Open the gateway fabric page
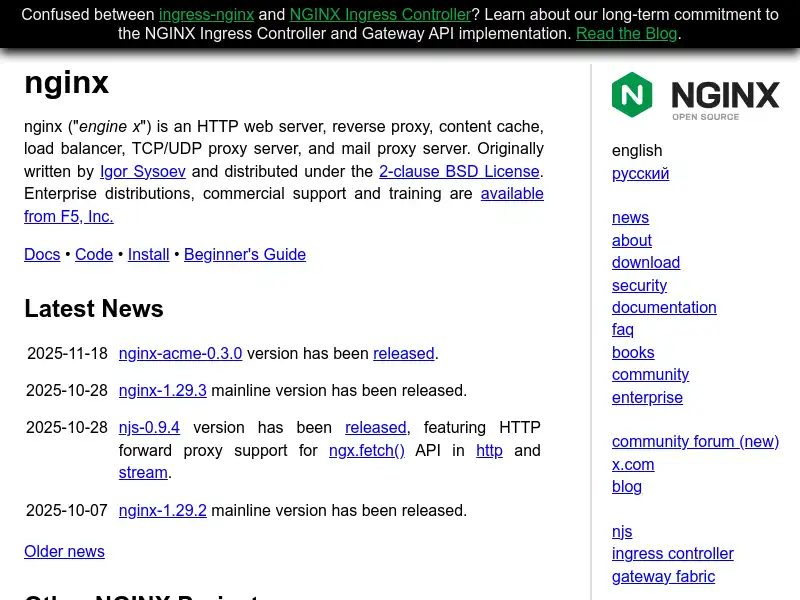Viewport: 800px width, 600px height. click(x=663, y=576)
